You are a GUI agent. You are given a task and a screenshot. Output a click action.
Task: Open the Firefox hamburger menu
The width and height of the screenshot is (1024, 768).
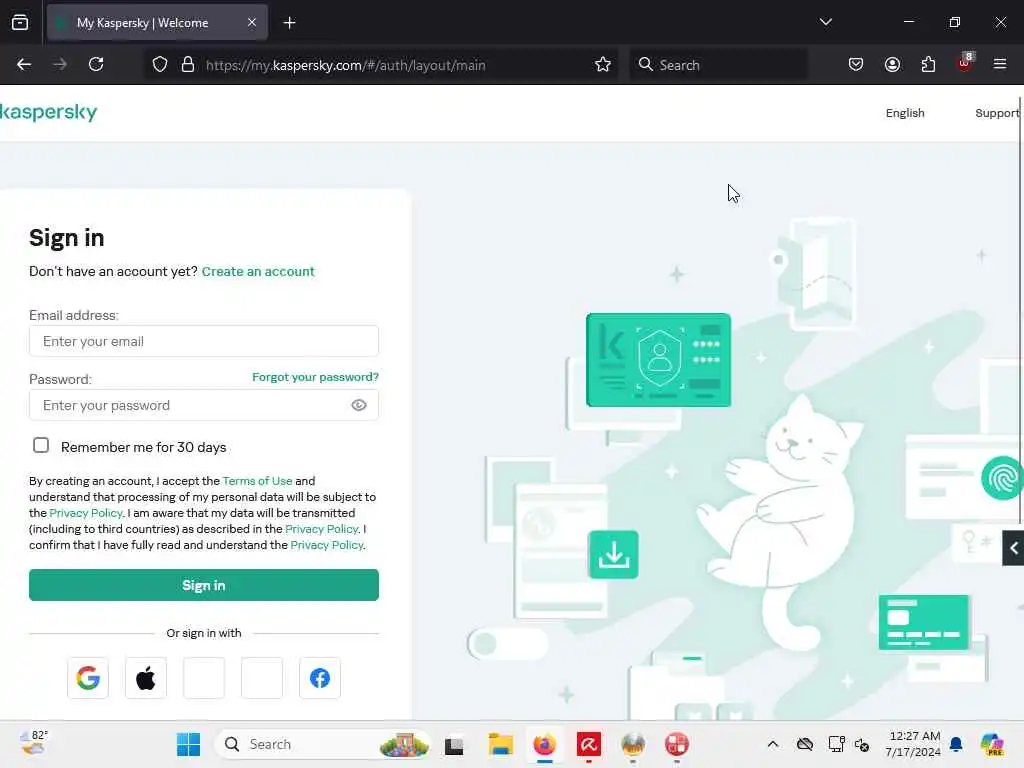(x=1000, y=64)
